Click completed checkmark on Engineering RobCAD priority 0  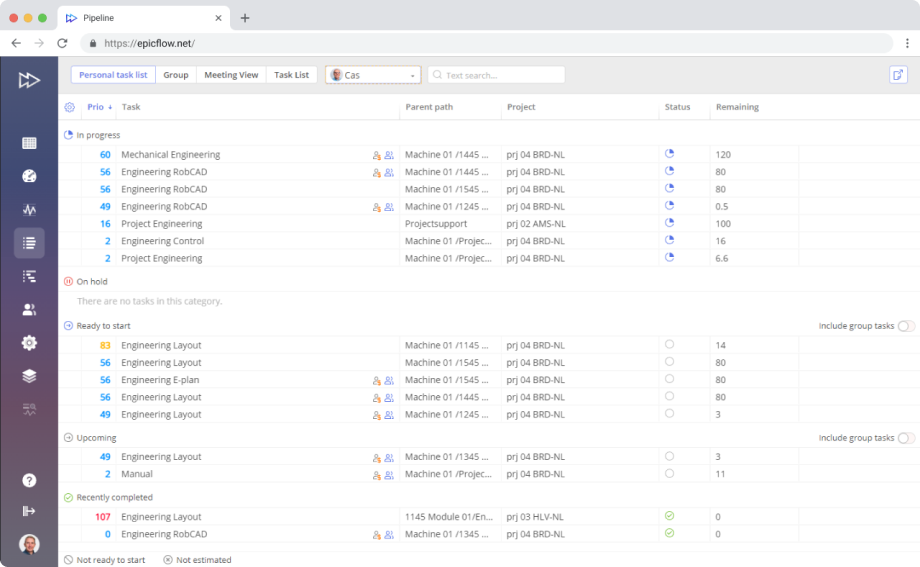669,533
